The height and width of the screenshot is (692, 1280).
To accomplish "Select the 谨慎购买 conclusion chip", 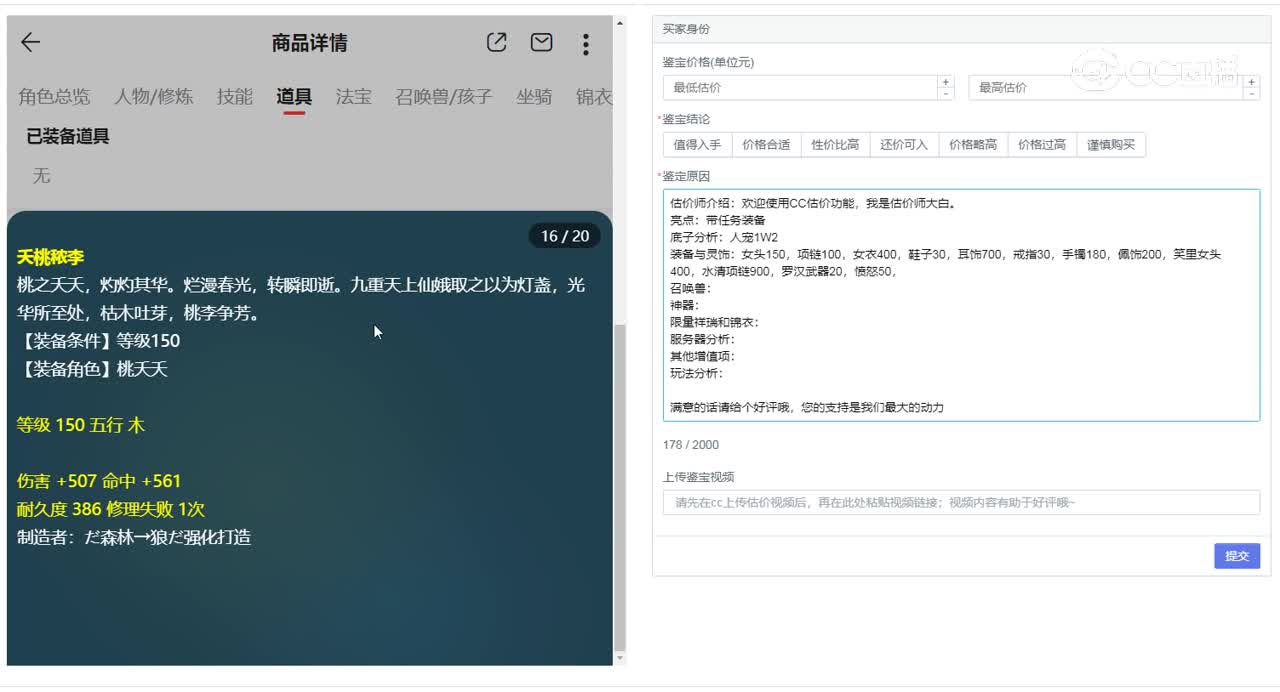I will (1111, 144).
